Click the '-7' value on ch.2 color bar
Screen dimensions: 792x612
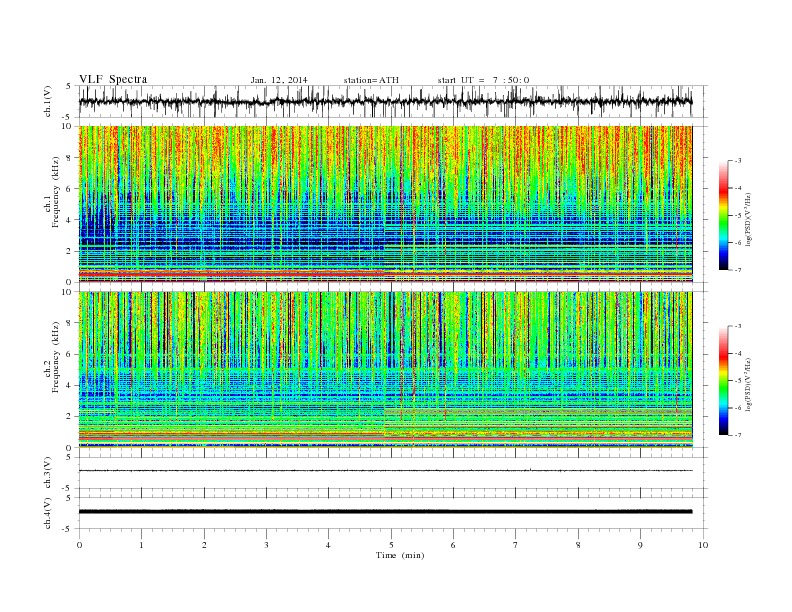click(737, 435)
